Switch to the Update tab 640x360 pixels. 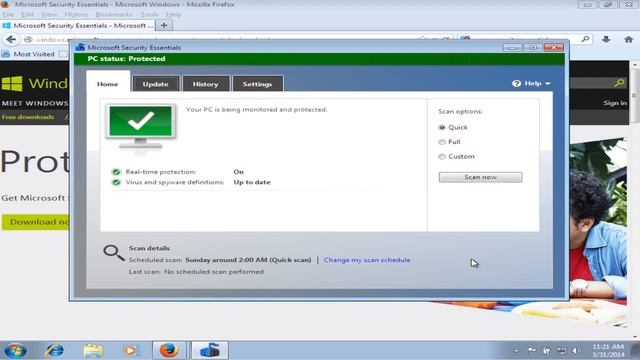coord(156,84)
